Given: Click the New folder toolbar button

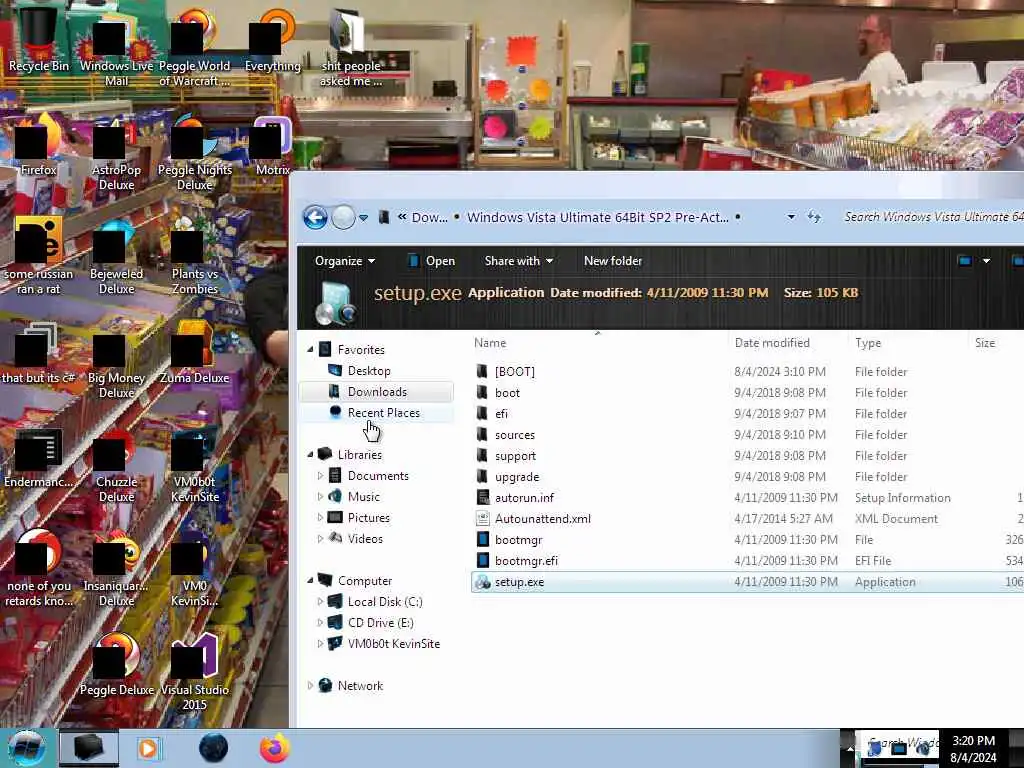Looking at the screenshot, I should click(x=613, y=261).
